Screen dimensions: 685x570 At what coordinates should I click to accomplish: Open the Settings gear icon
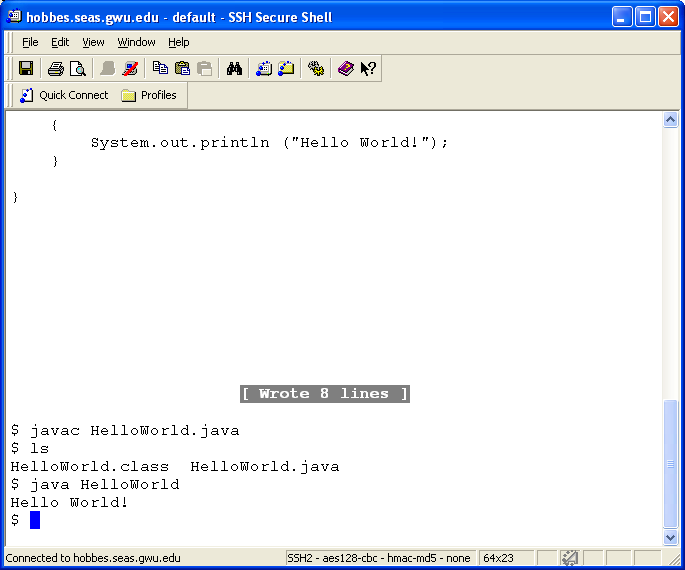pos(316,68)
